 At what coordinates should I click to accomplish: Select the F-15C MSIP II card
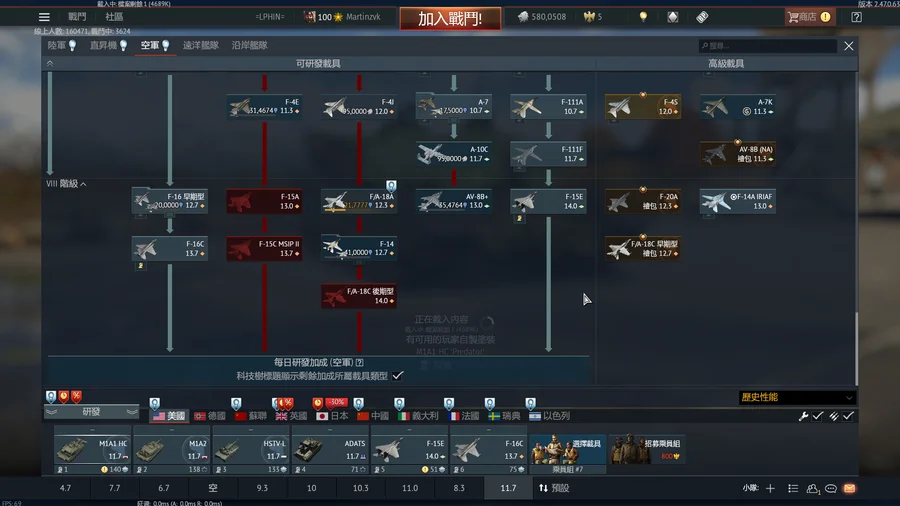[x=264, y=248]
